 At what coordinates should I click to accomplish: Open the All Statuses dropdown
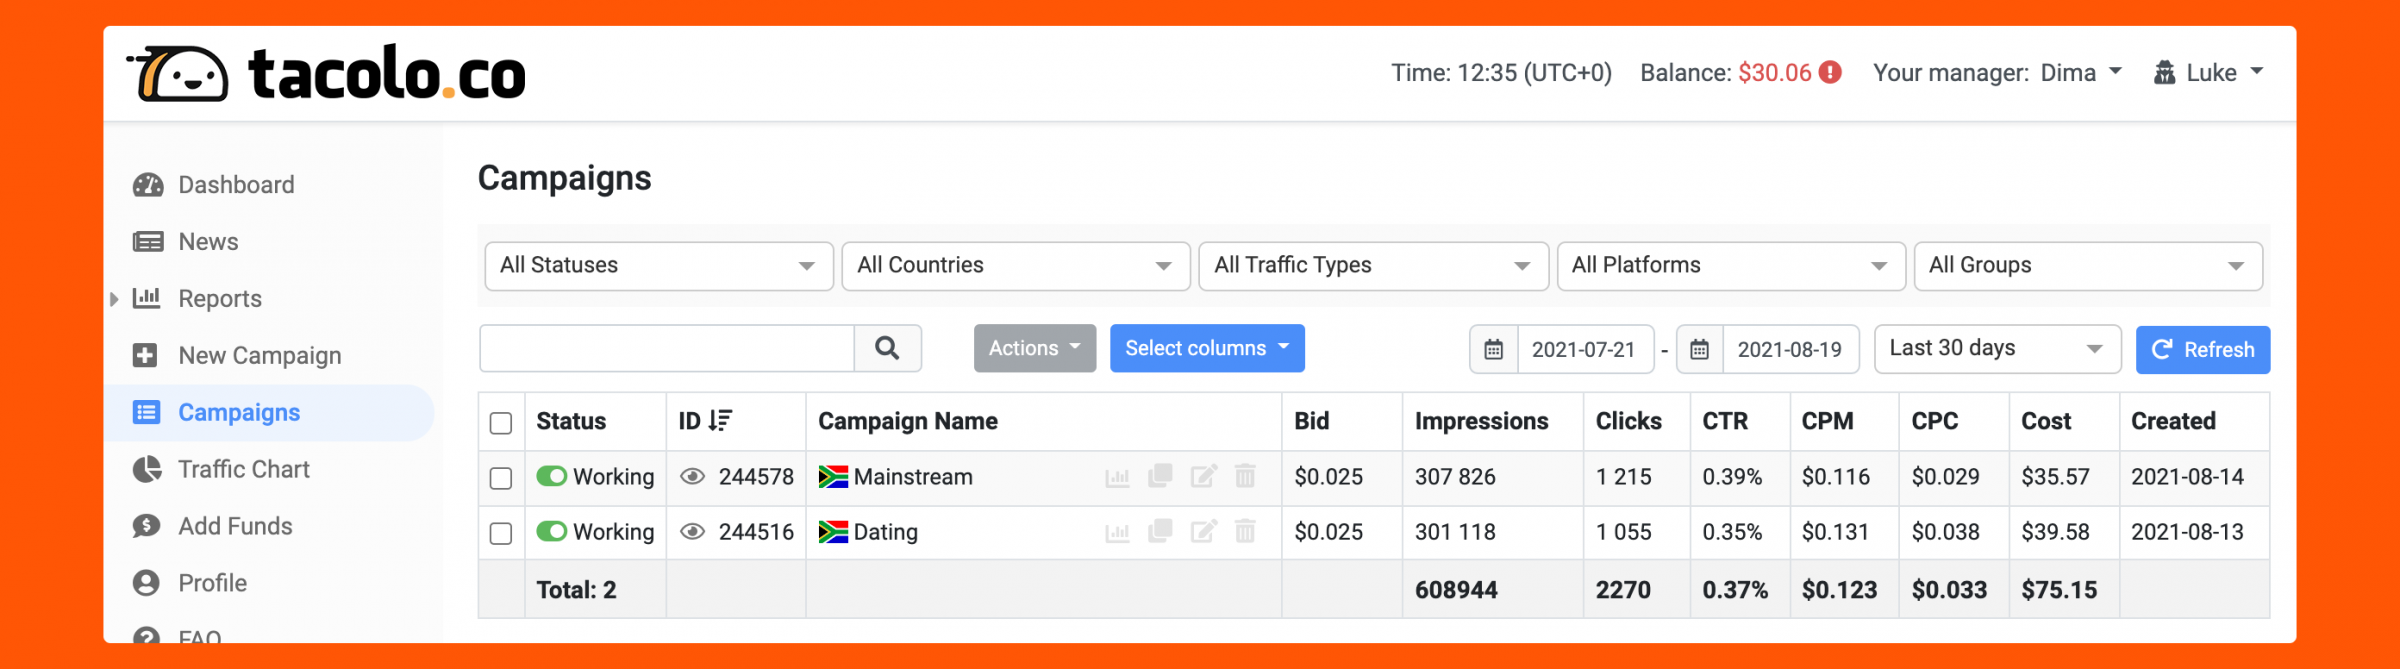click(659, 266)
